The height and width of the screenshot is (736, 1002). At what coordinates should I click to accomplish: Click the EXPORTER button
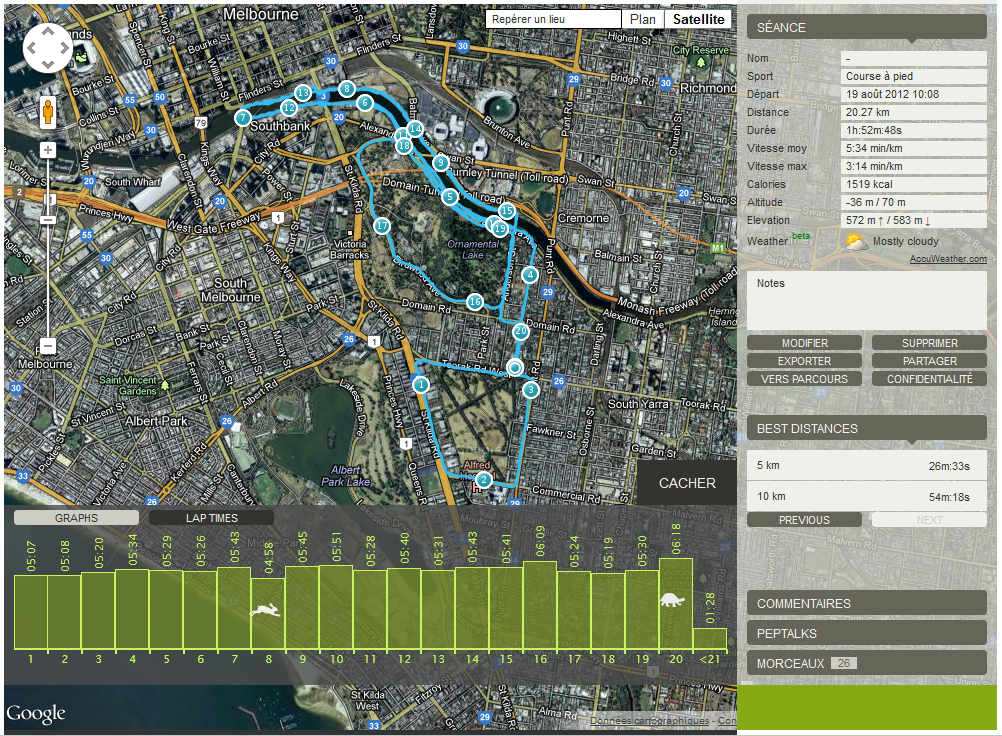pyautogui.click(x=804, y=361)
